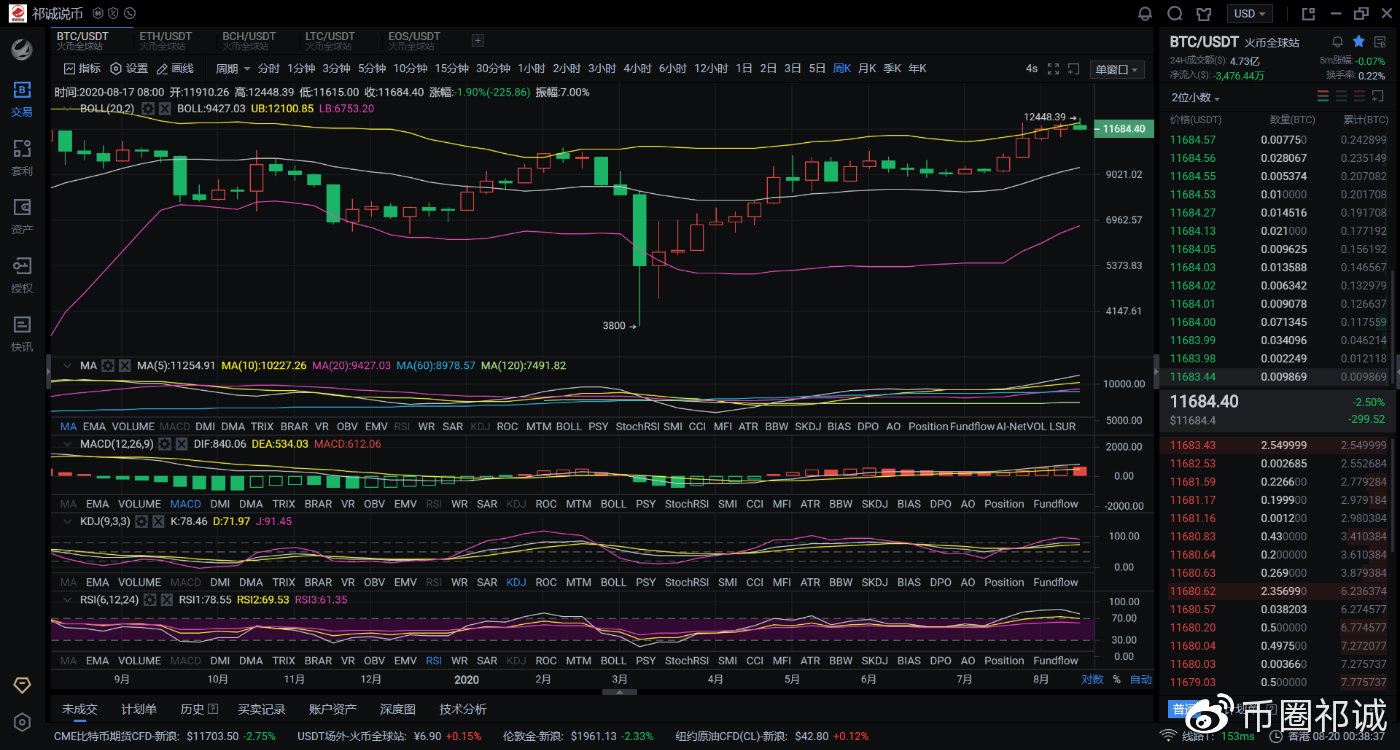The image size is (1400, 750).
Task: Click the pop-out window icon in title bar
Action: click(1307, 14)
